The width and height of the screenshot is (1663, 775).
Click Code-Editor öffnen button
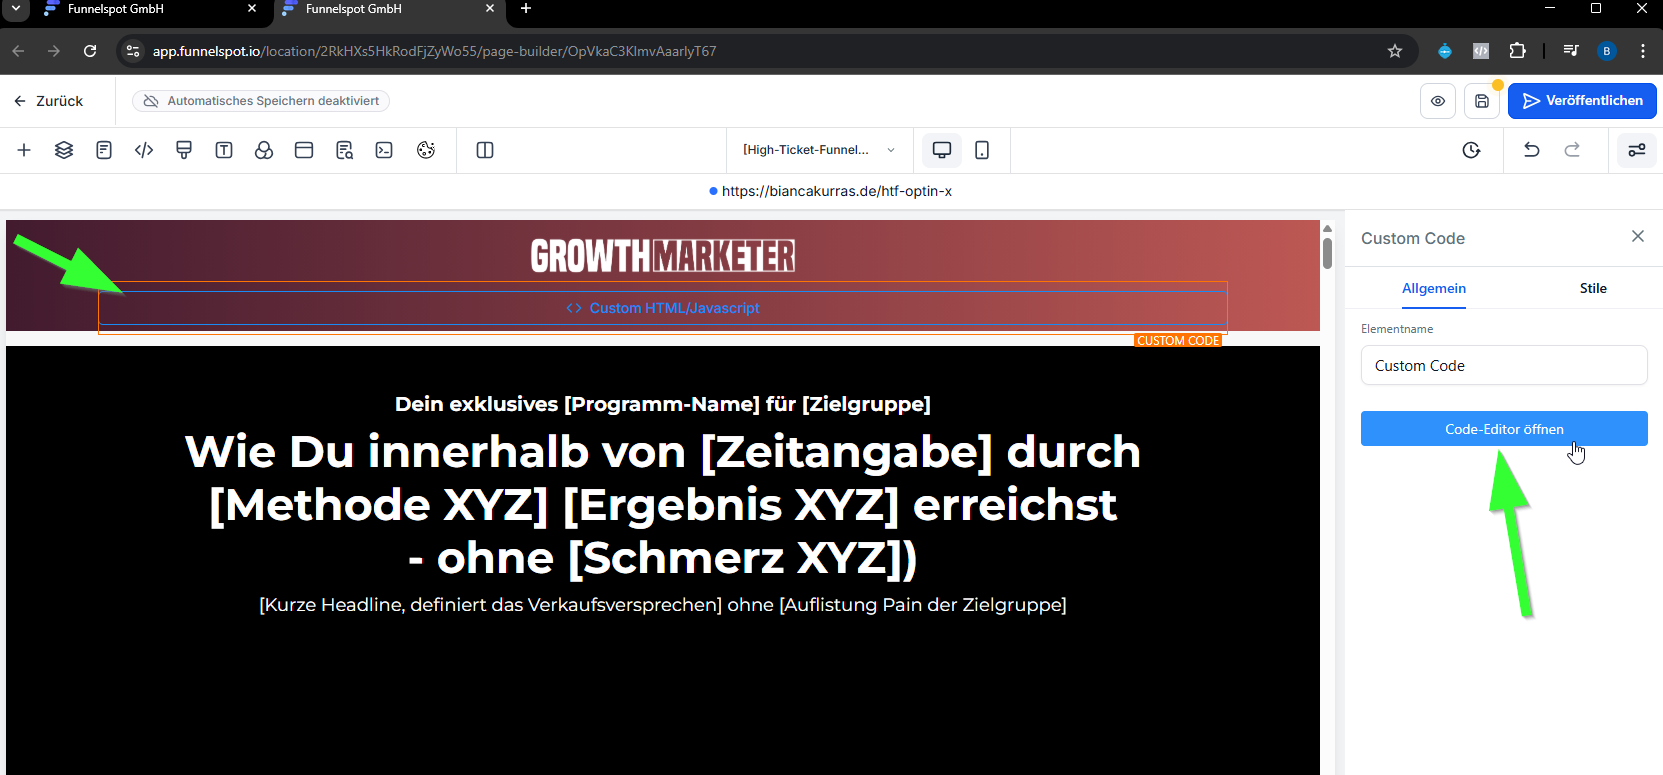[1504, 429]
